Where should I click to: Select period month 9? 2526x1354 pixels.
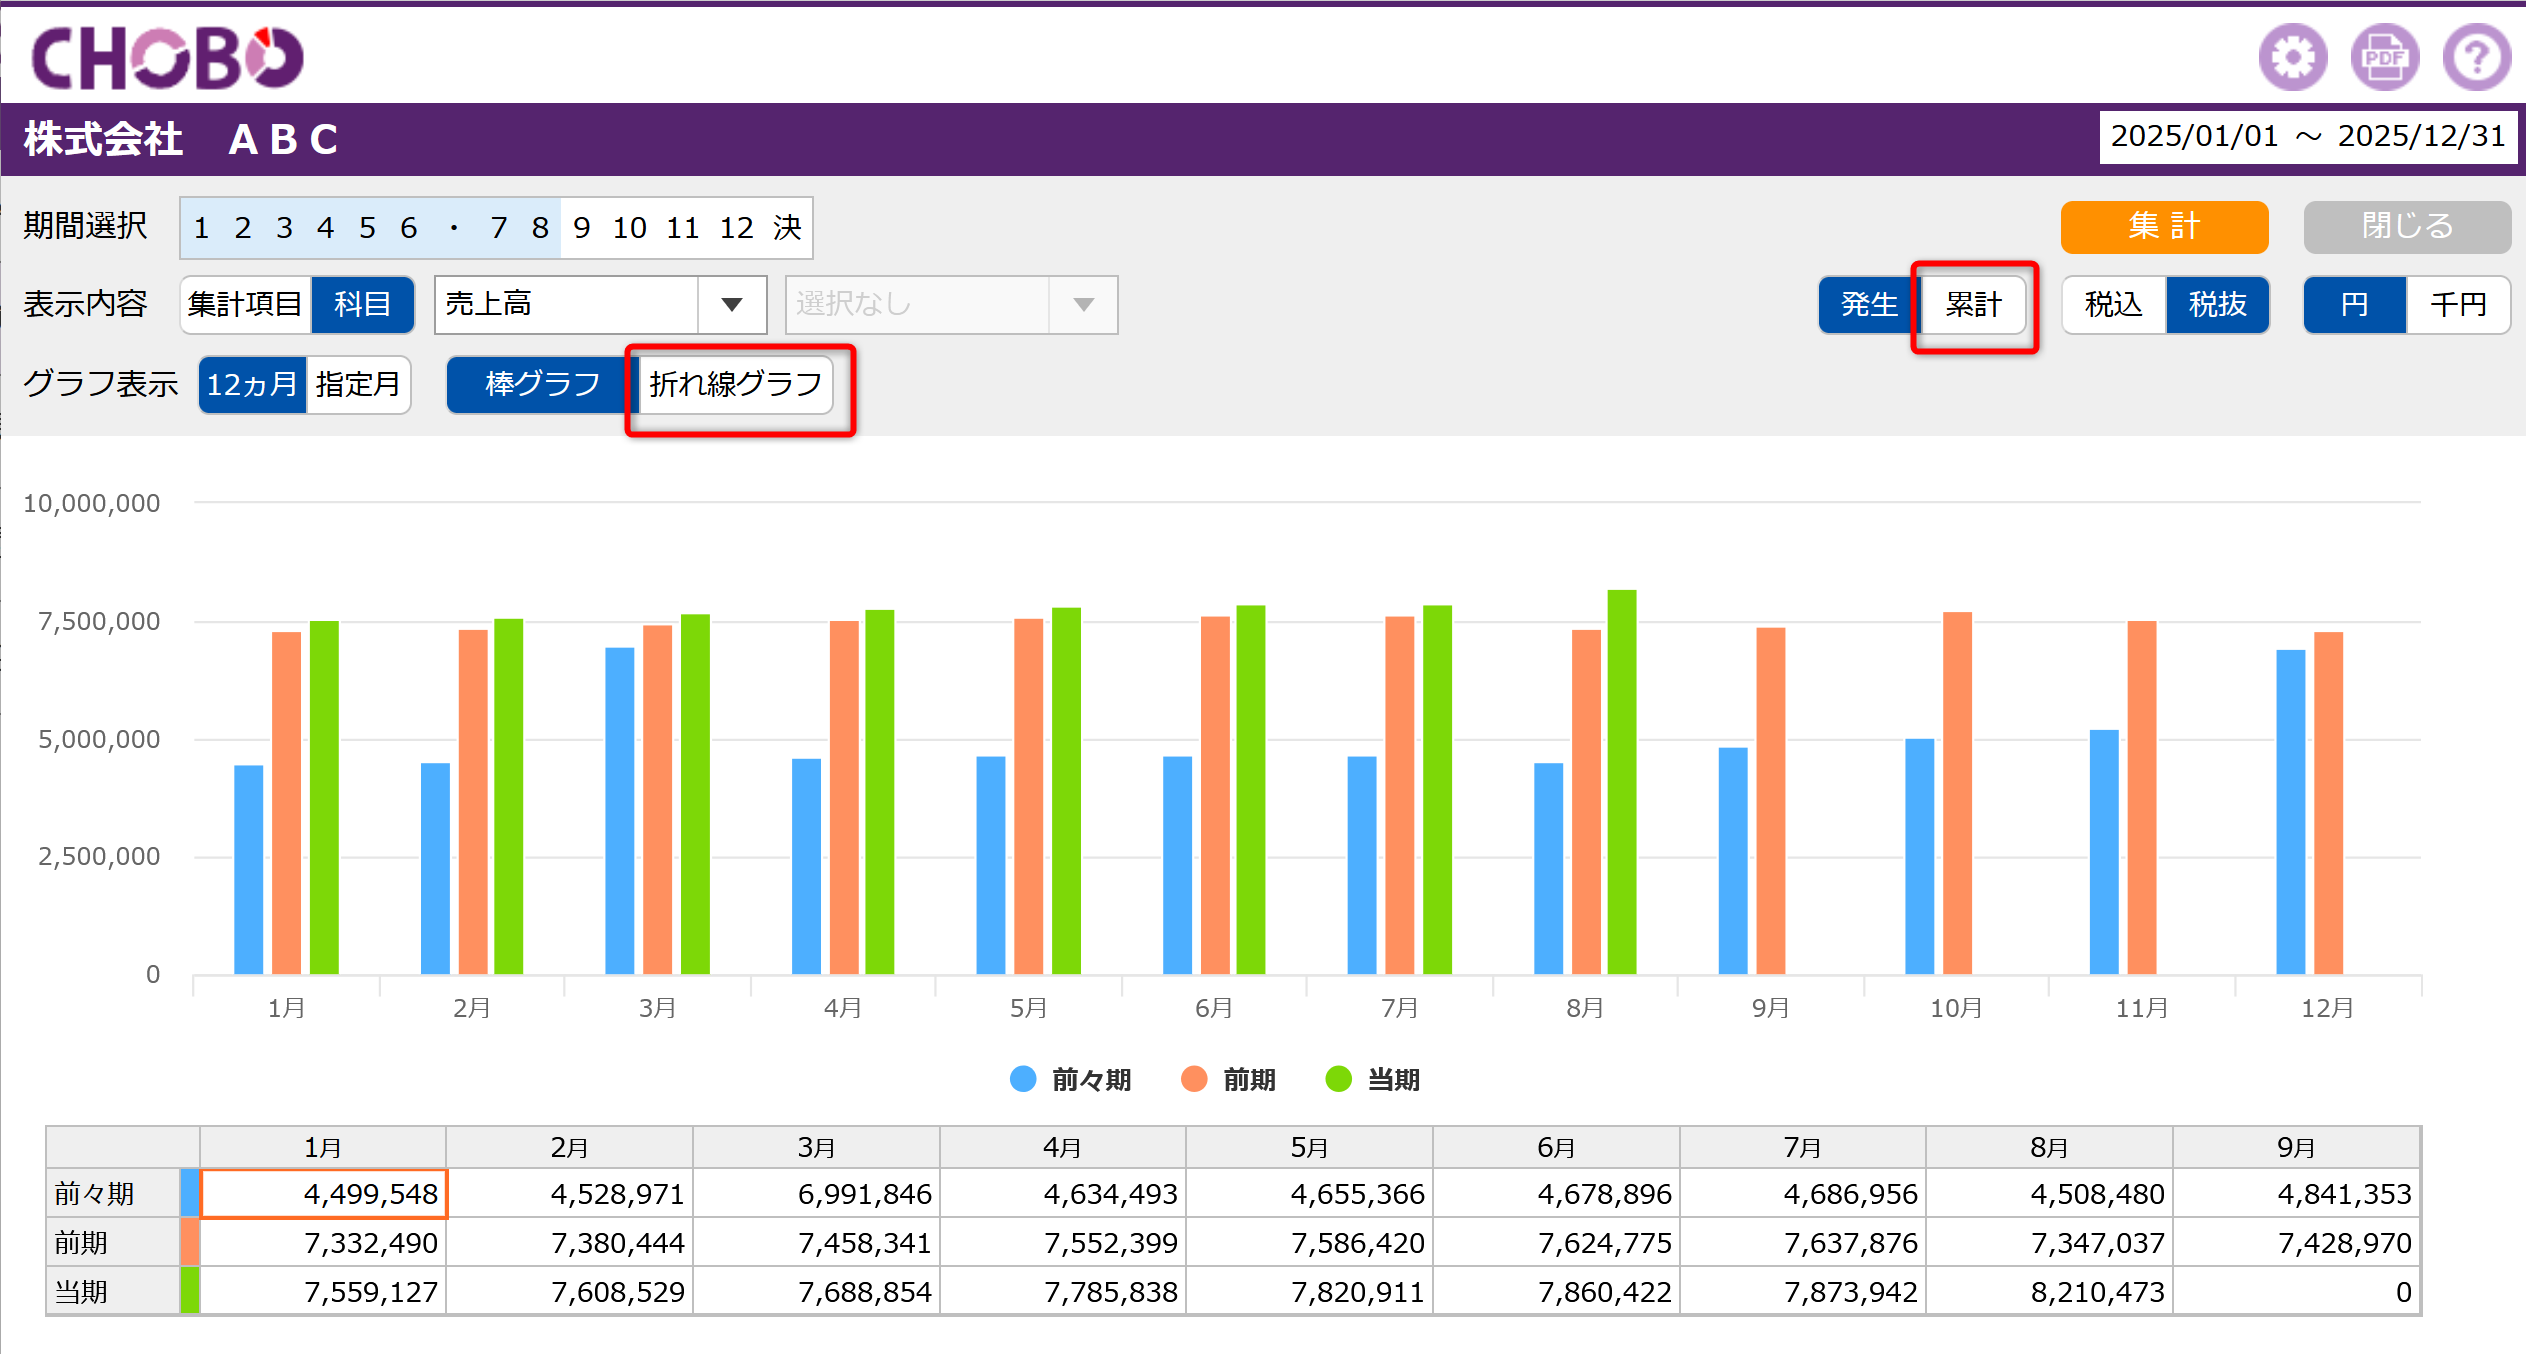coord(582,228)
